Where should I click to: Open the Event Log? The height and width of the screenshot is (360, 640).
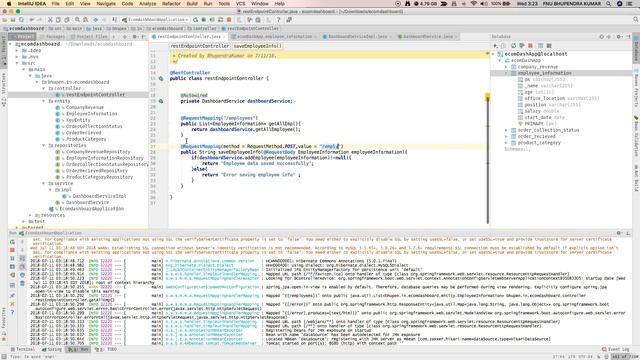616,349
